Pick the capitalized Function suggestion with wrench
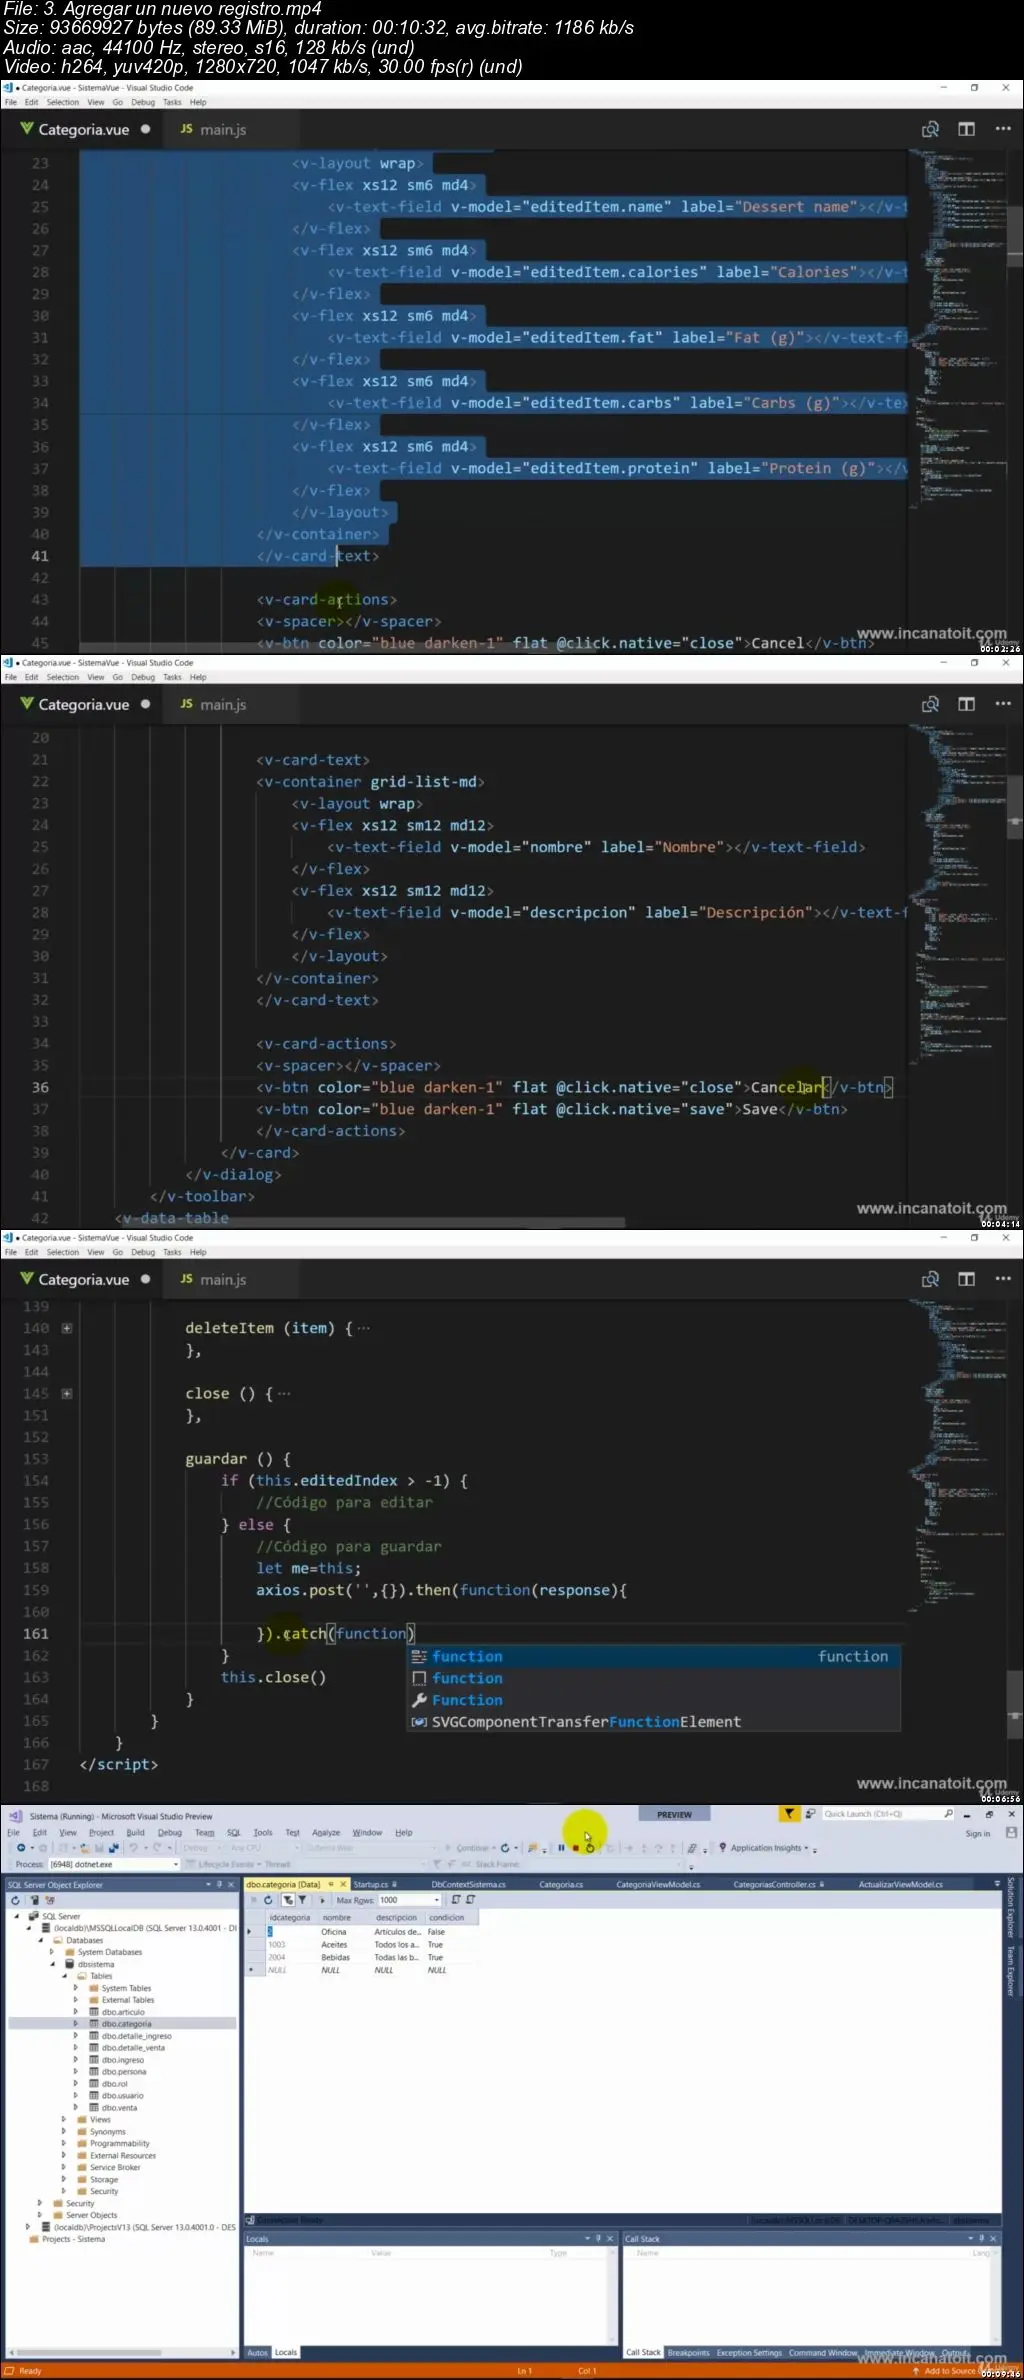1024x2380 pixels. click(654, 1700)
